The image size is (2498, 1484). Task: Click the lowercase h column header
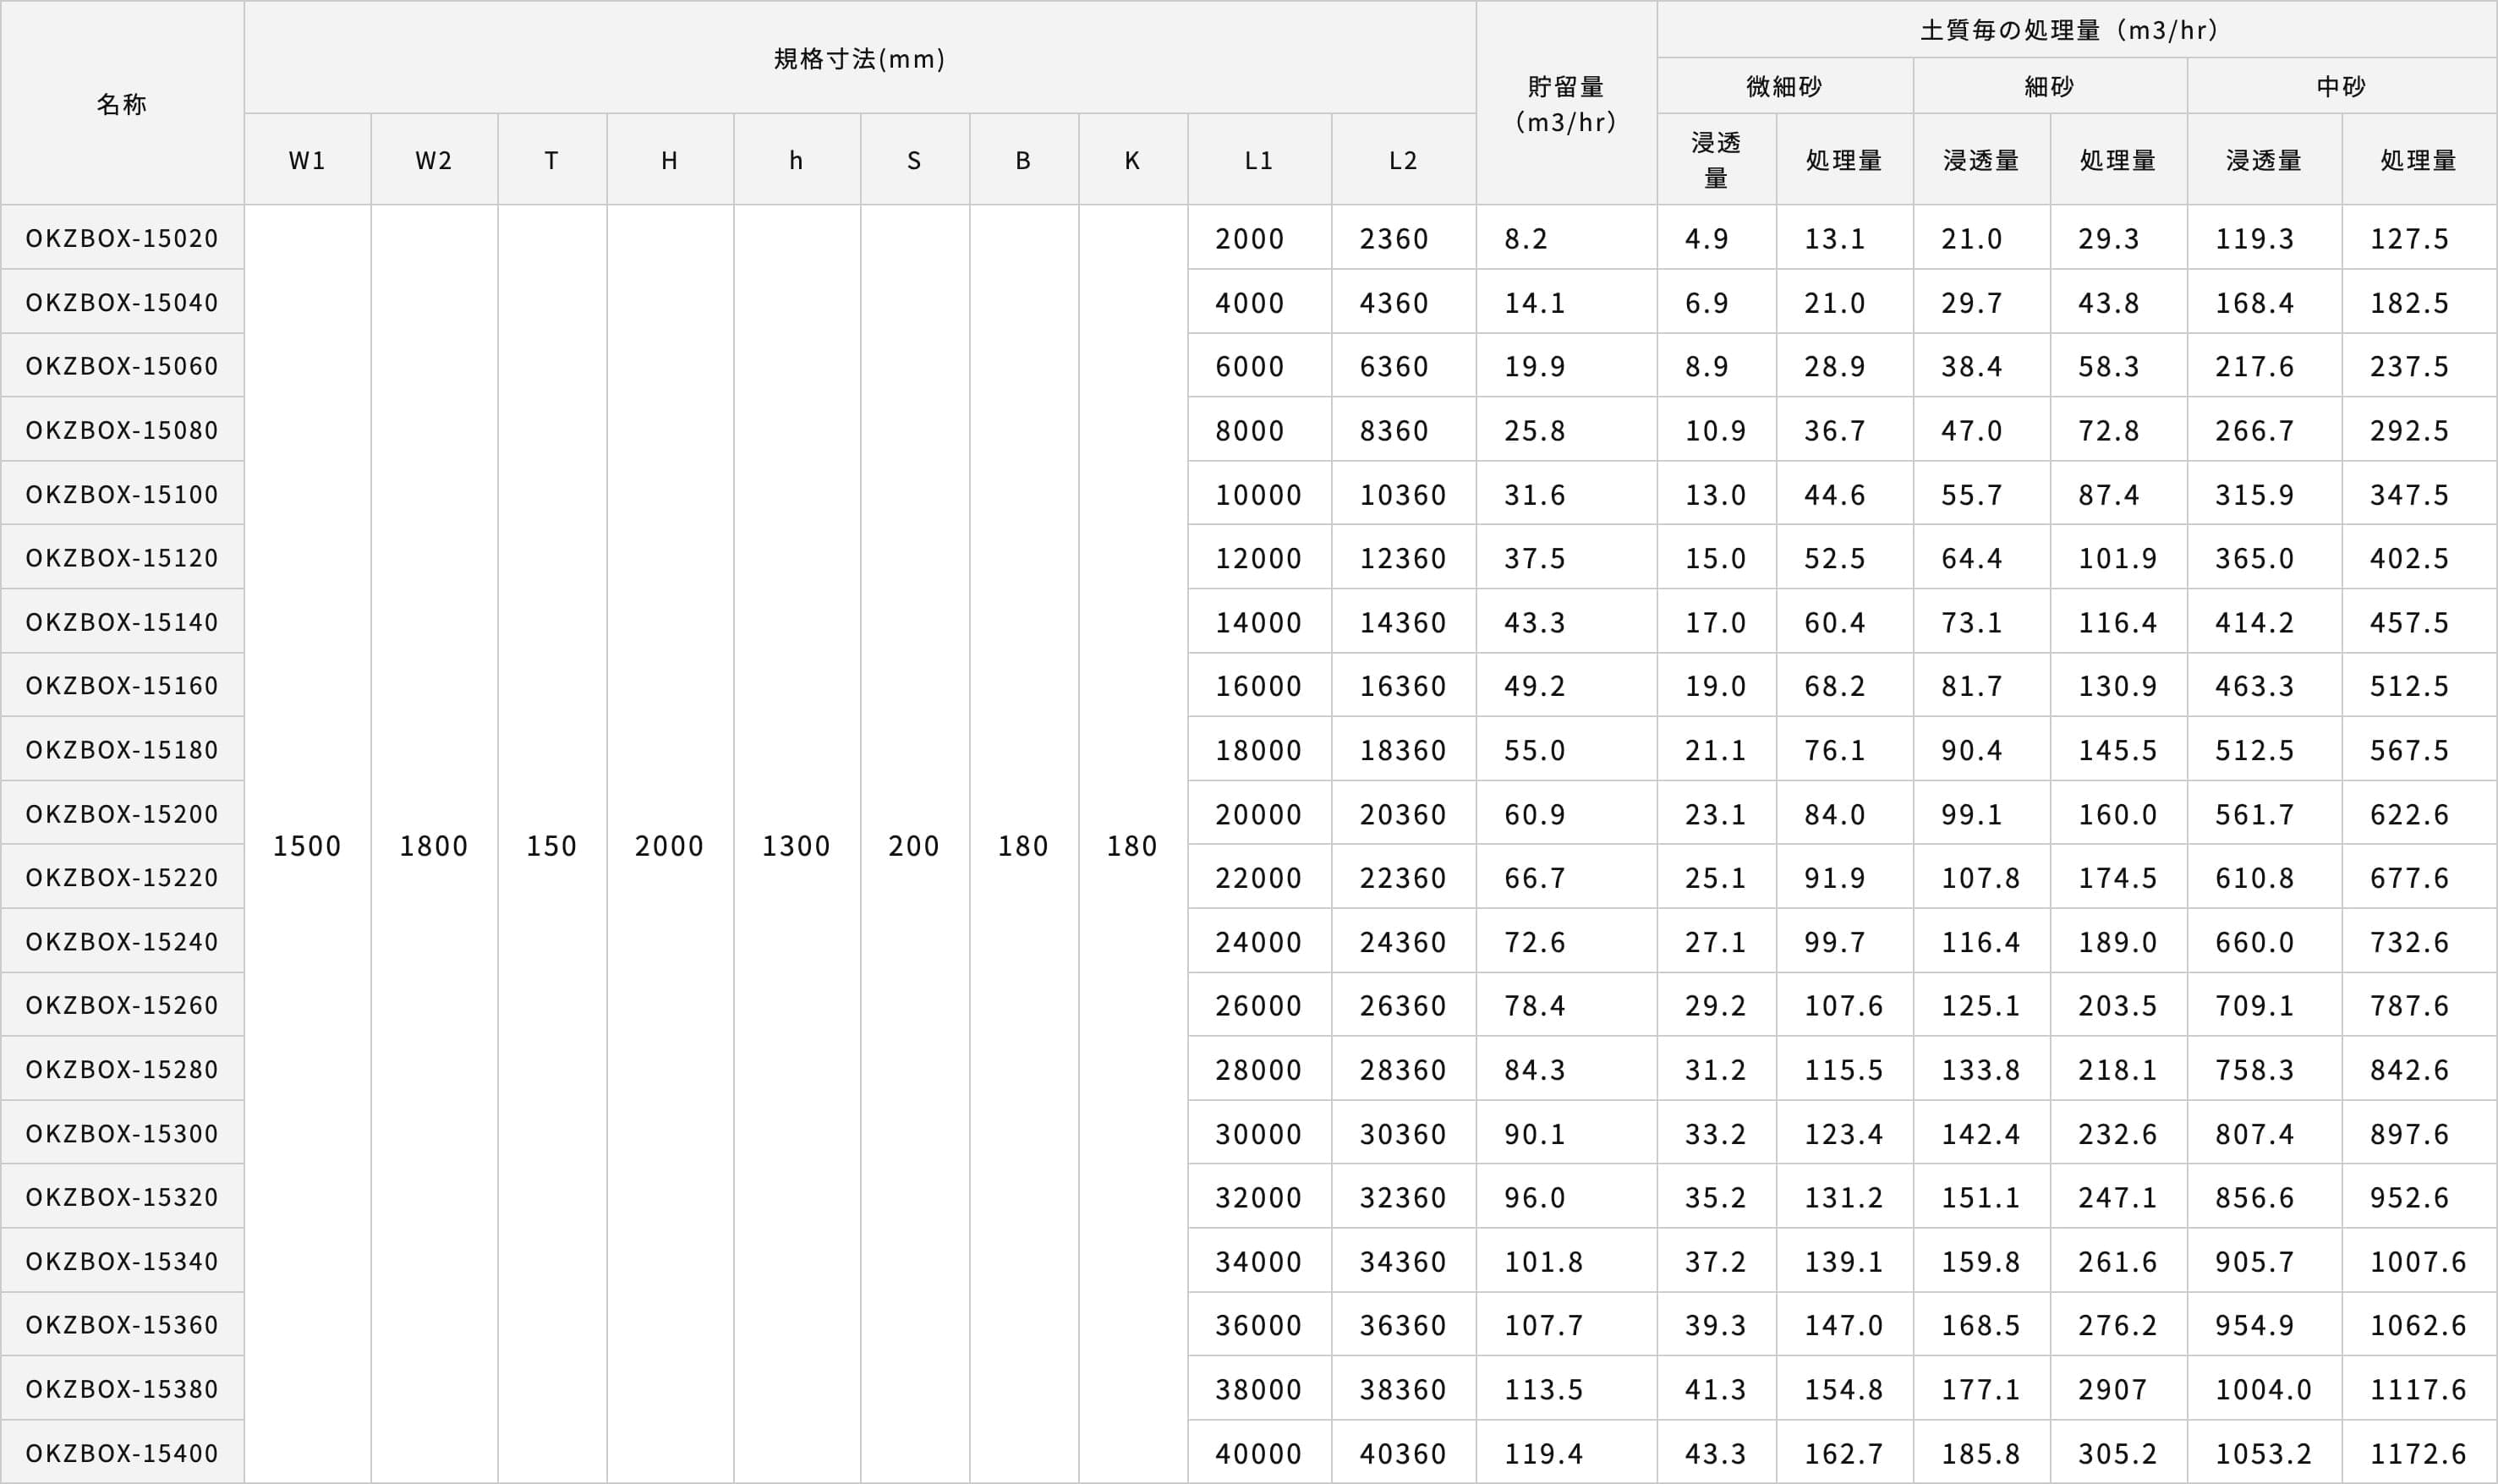[x=796, y=160]
